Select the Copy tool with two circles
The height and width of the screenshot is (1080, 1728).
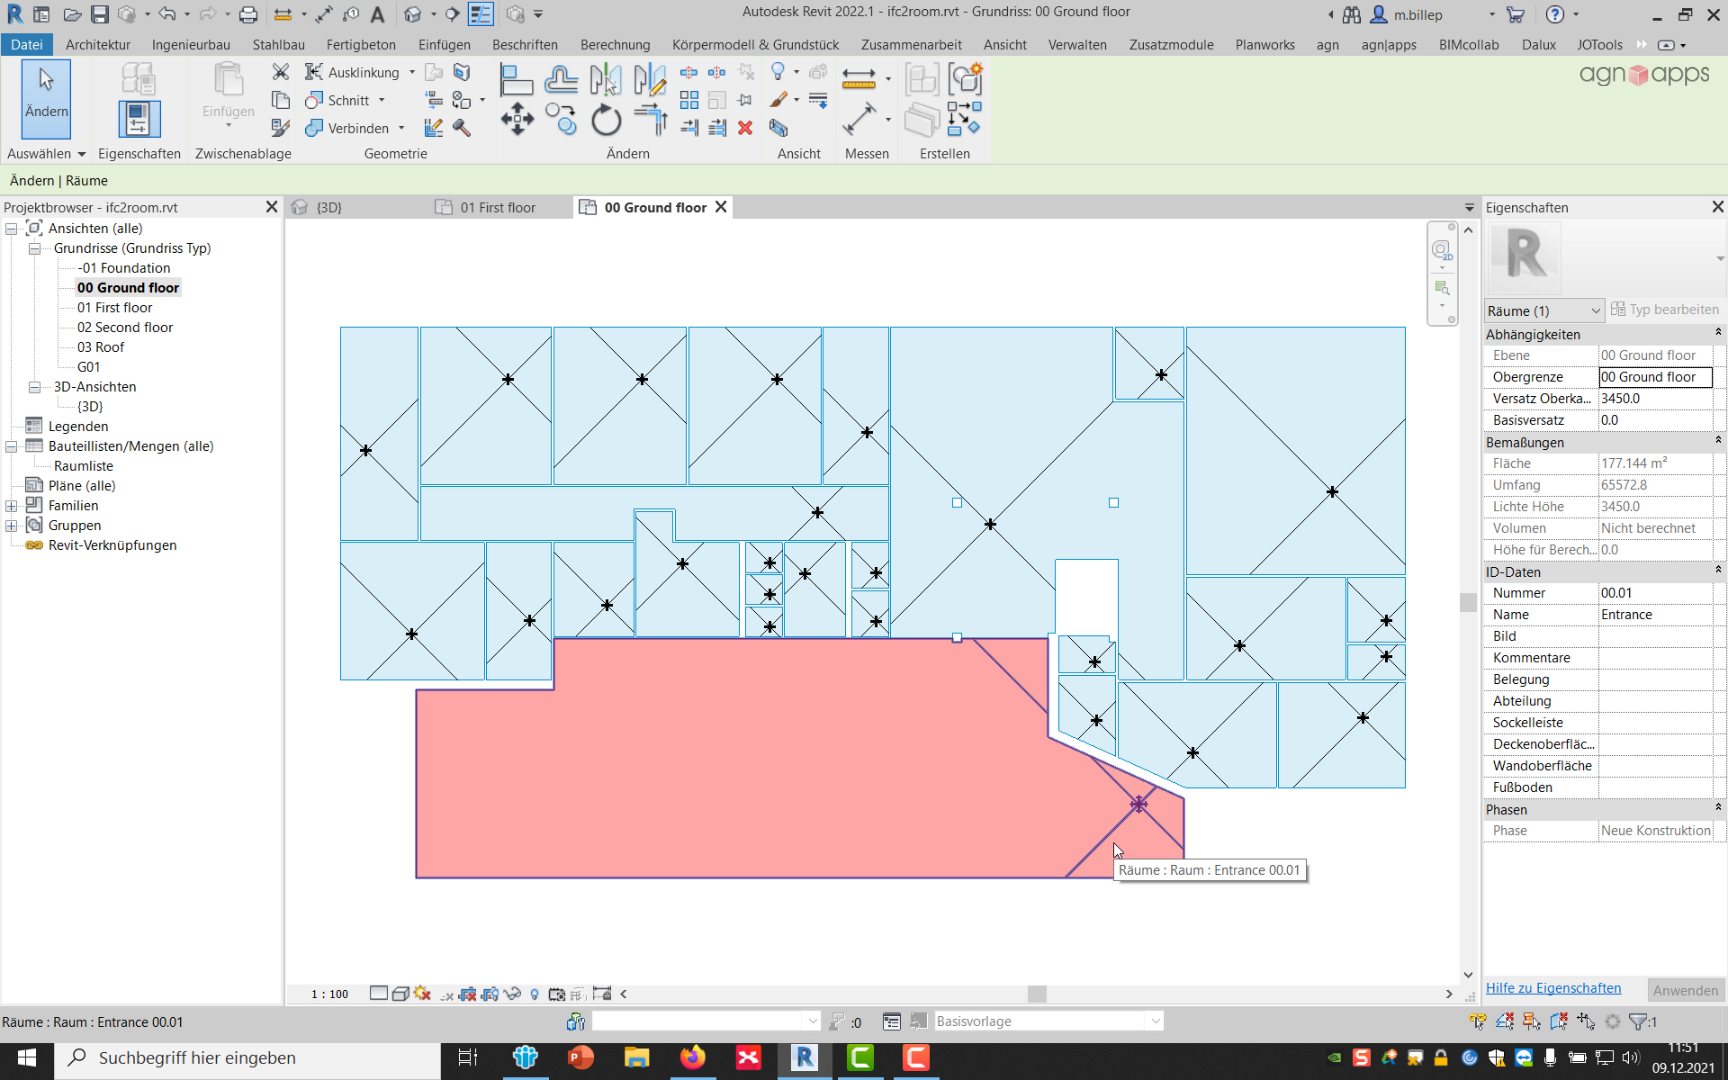point(561,119)
